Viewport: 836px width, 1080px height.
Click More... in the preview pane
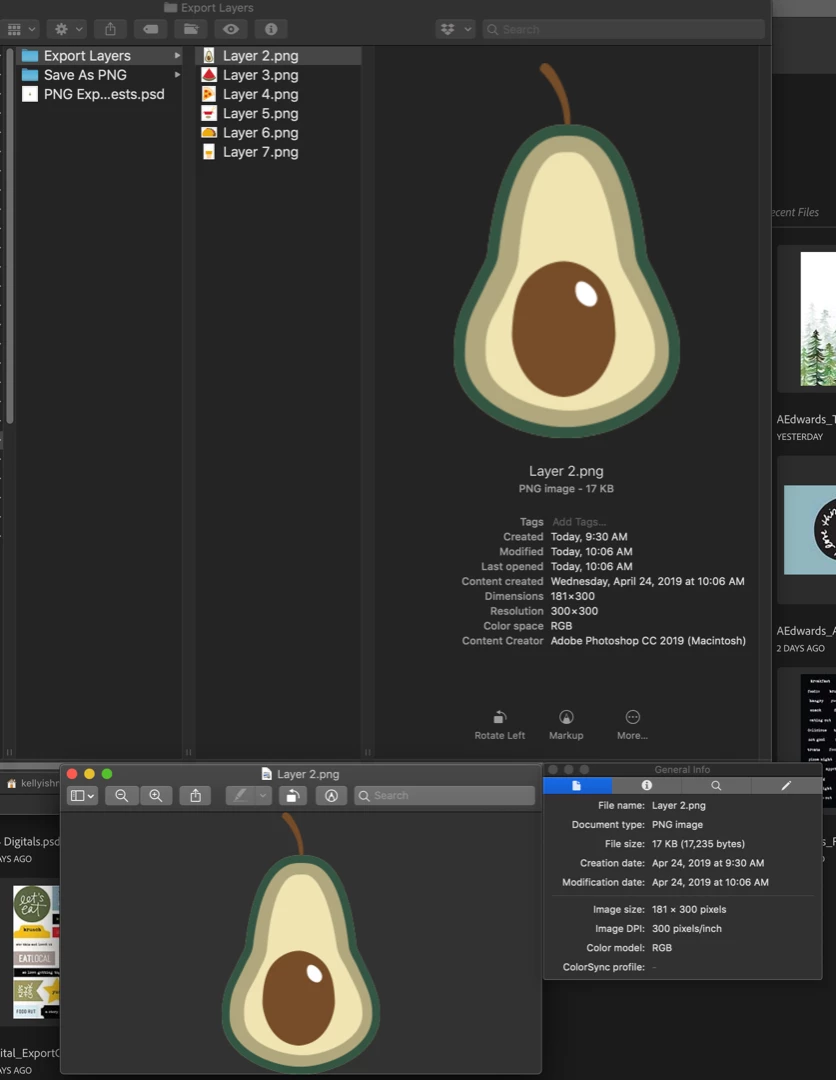point(632,725)
